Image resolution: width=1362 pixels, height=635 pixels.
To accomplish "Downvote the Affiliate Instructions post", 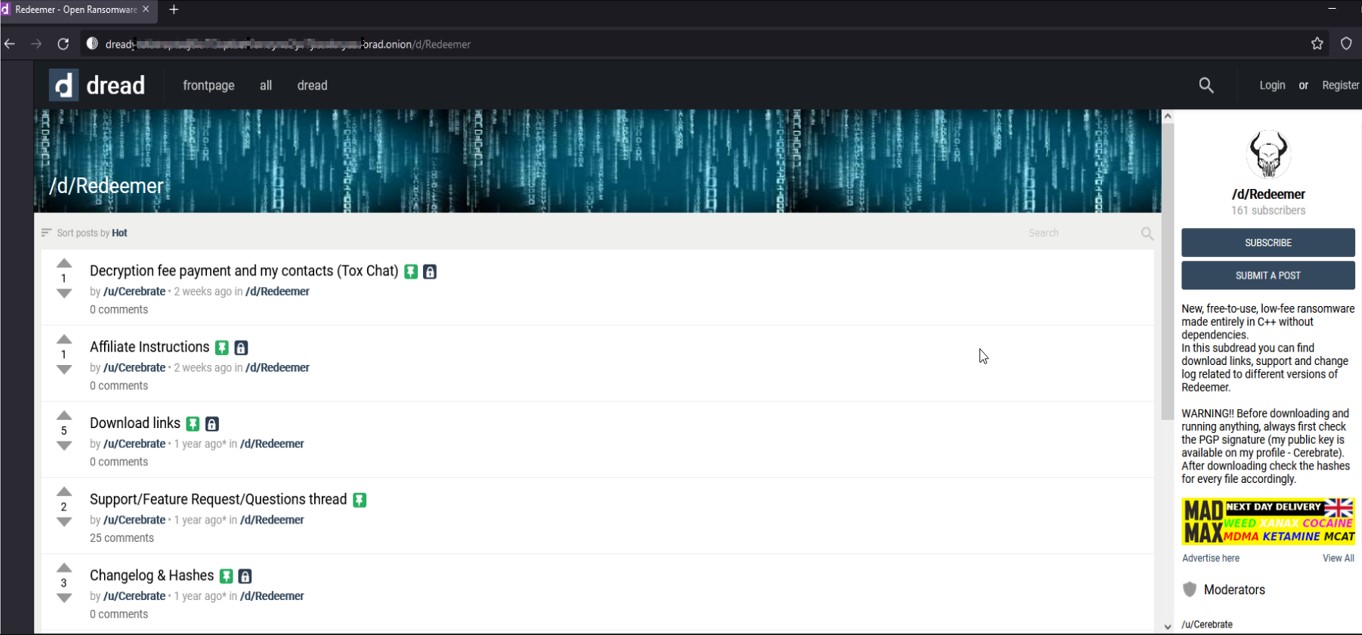I will coord(64,369).
